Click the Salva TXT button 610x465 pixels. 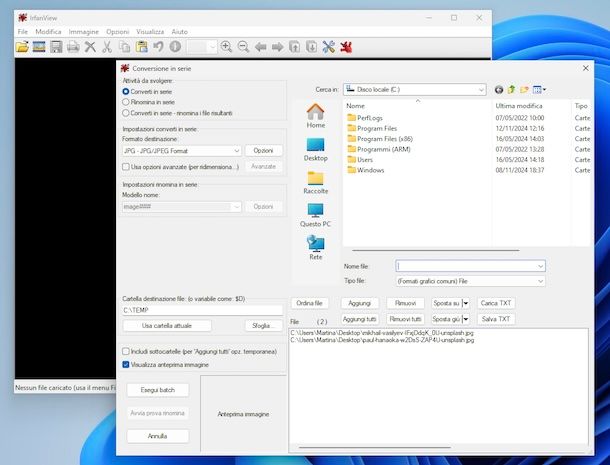(496, 319)
